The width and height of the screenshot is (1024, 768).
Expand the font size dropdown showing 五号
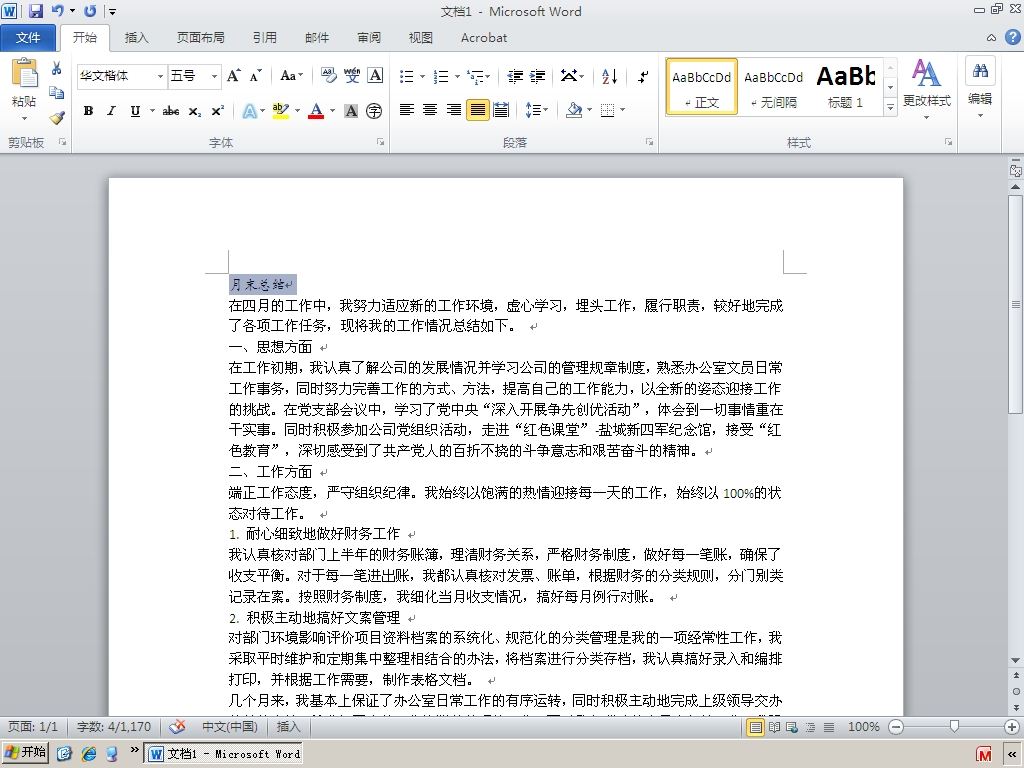click(195, 76)
